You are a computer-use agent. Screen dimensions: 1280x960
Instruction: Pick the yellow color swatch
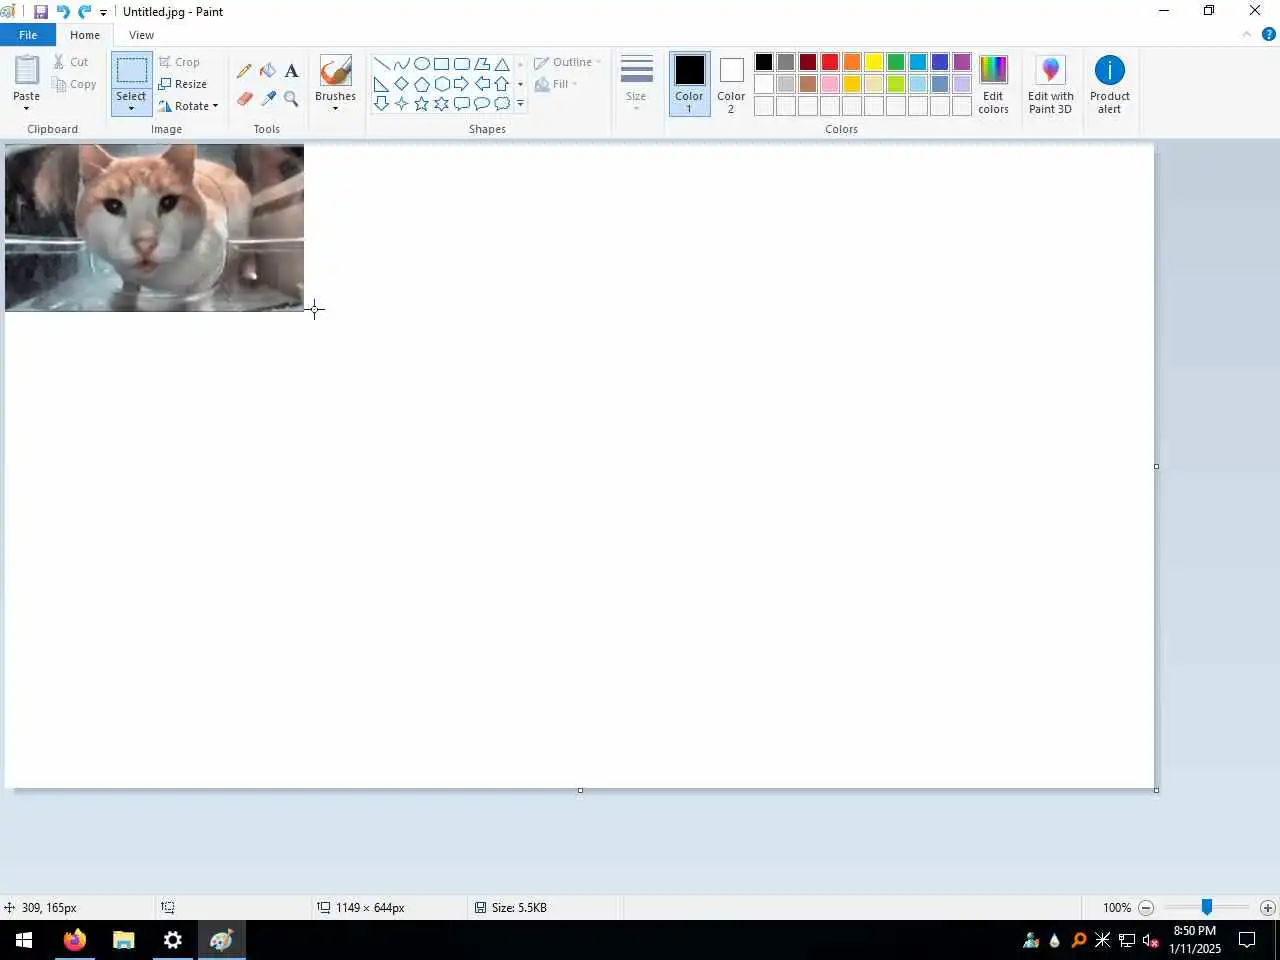click(x=874, y=62)
